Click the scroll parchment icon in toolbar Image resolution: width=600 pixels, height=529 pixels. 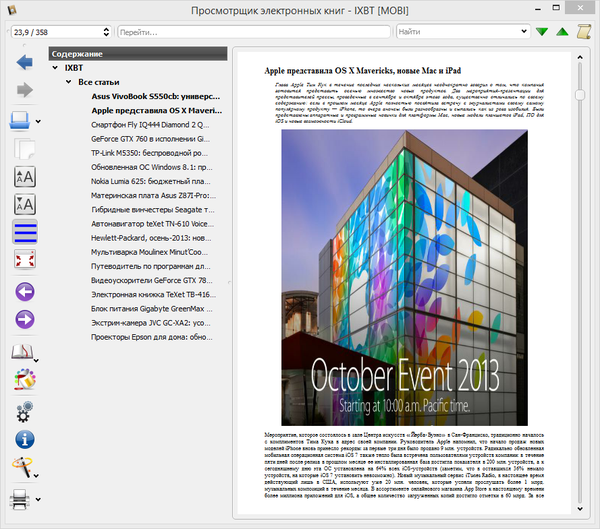point(584,32)
